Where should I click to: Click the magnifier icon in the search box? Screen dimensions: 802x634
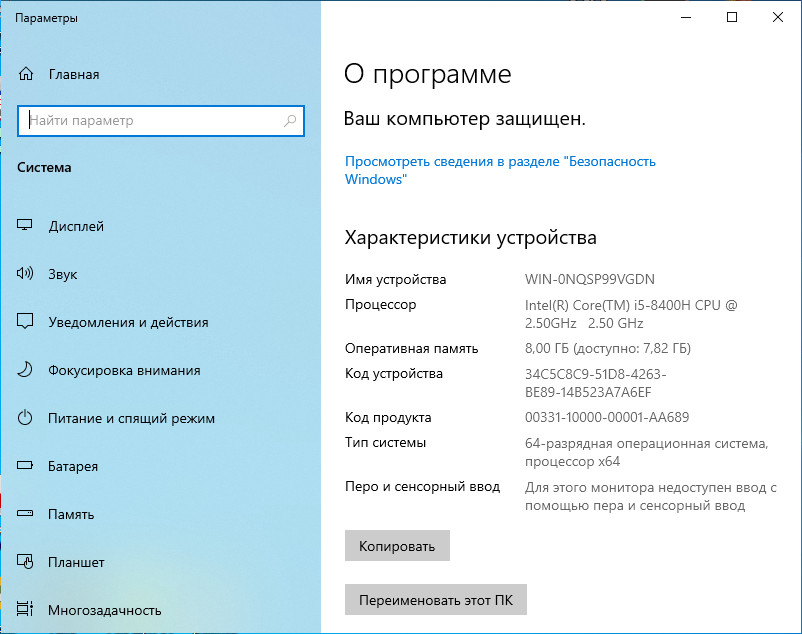pos(290,121)
